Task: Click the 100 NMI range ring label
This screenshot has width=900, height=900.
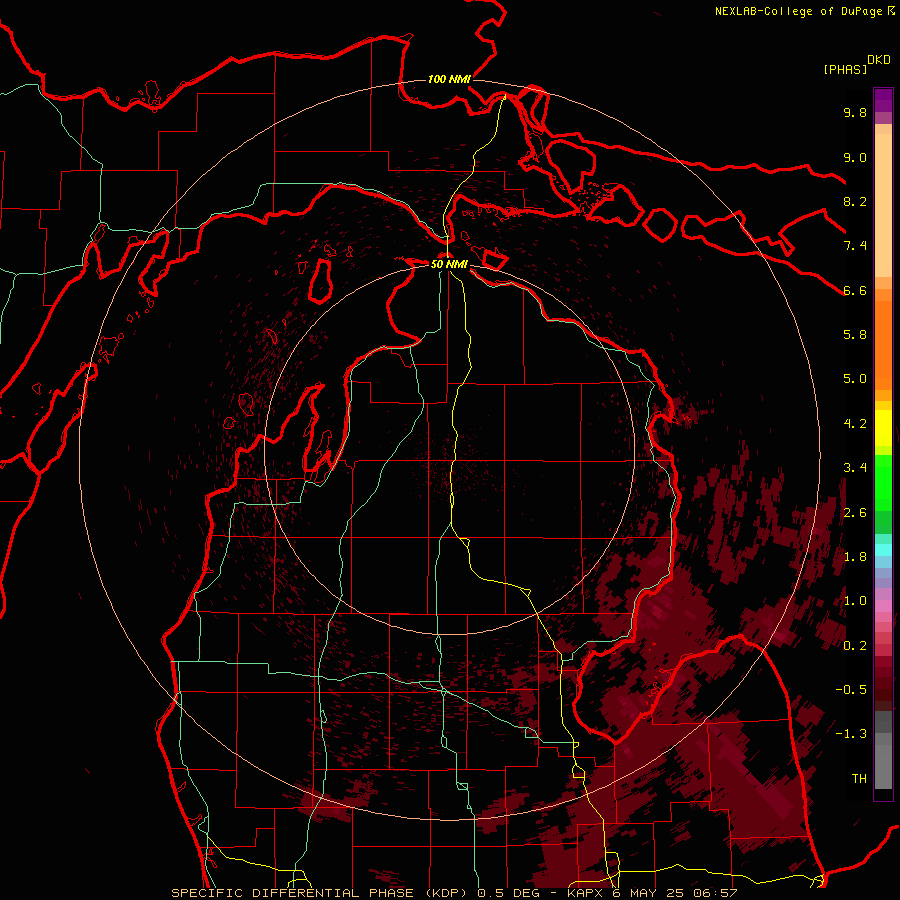Action: click(449, 79)
